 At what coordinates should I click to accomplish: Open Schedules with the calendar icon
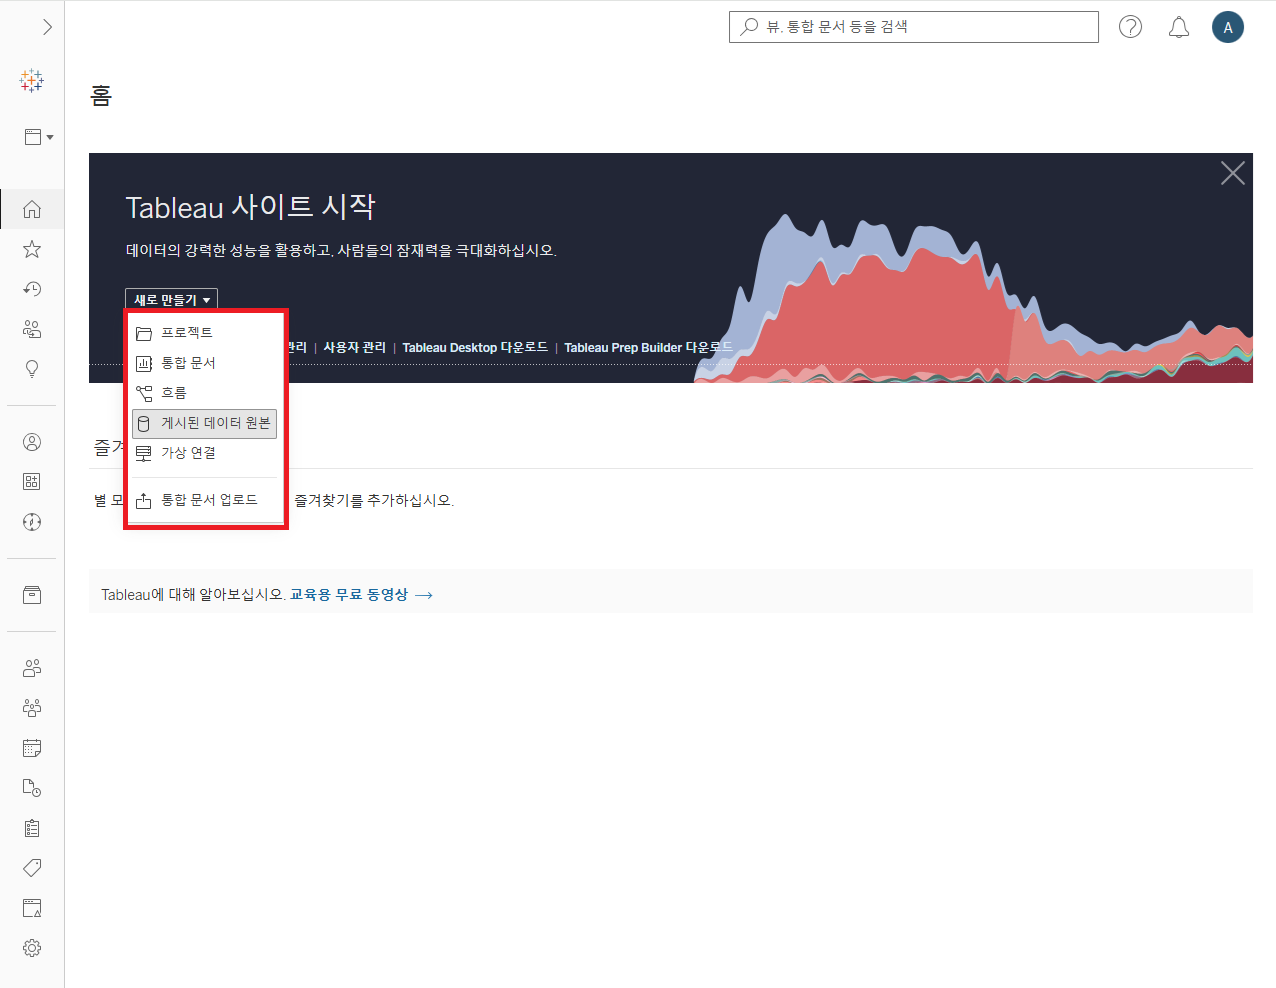pos(32,748)
